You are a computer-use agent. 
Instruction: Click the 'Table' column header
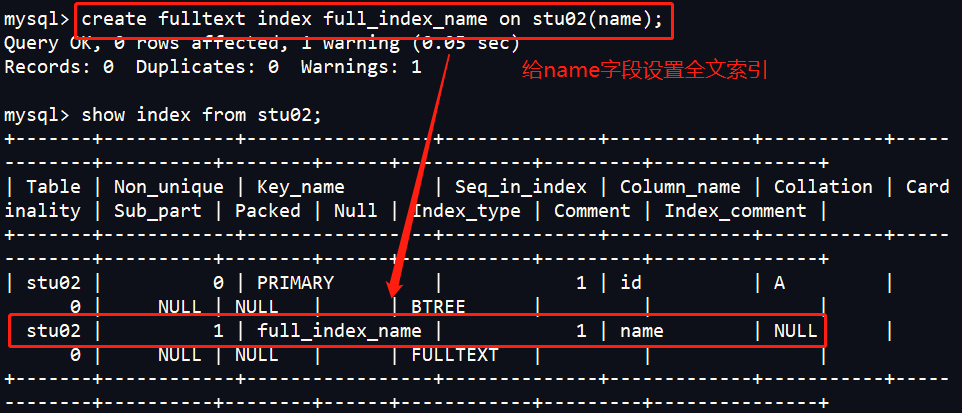click(53, 187)
